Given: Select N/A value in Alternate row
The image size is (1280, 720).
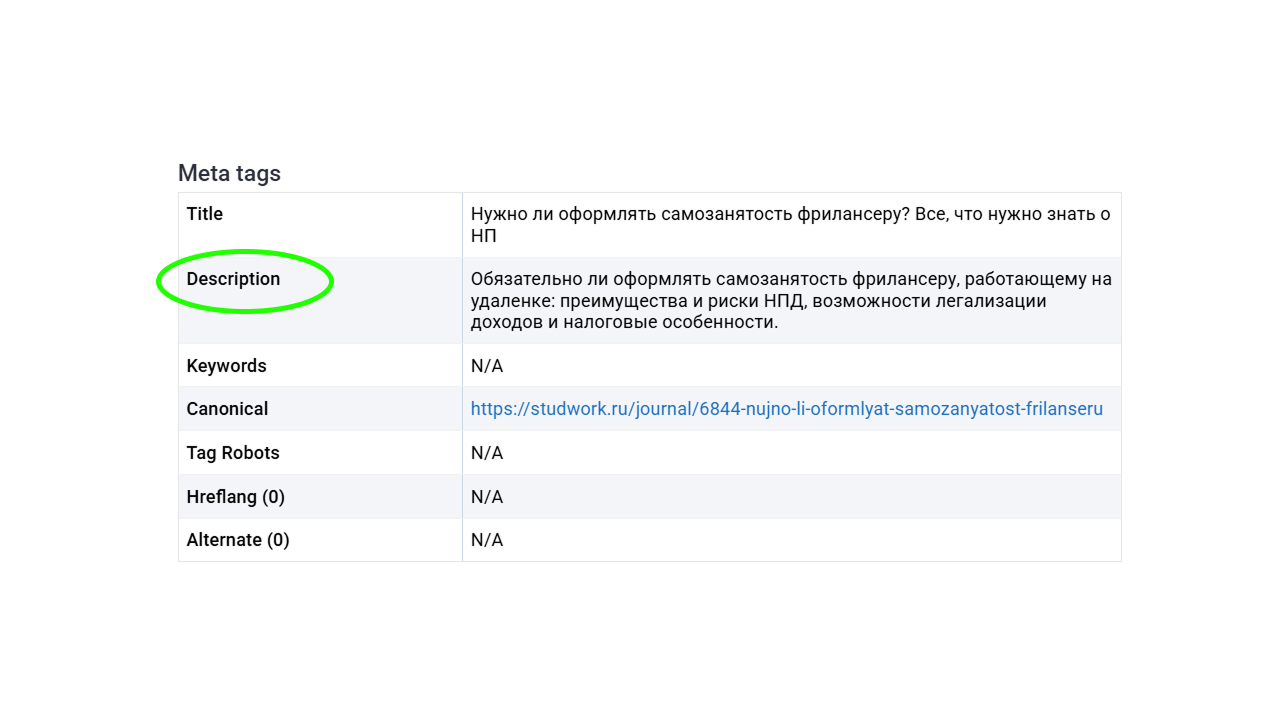Looking at the screenshot, I should (x=487, y=540).
